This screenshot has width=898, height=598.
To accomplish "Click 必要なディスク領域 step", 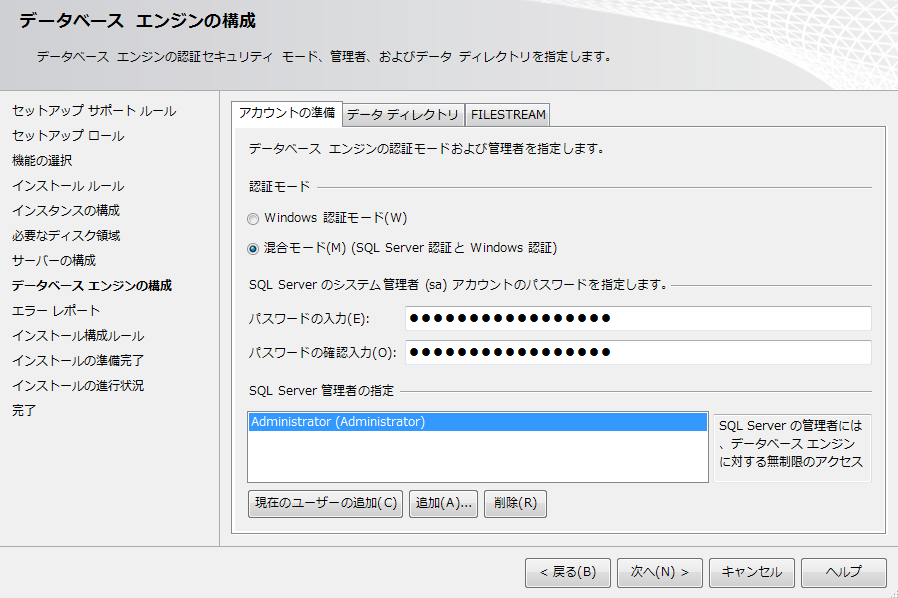I will pos(66,235).
